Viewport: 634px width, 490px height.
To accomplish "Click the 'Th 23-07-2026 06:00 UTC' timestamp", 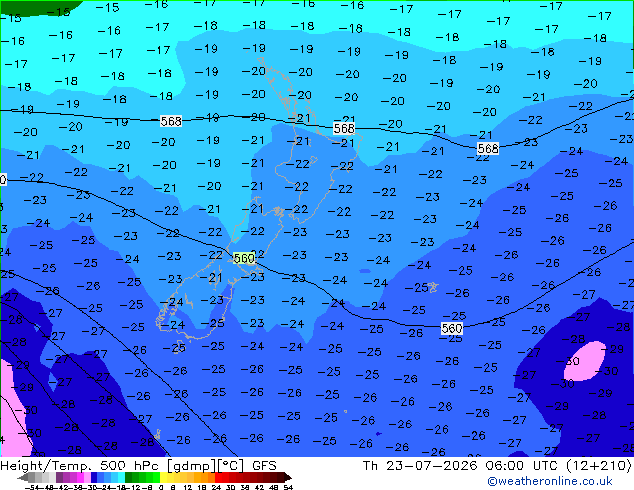I will point(461,466).
